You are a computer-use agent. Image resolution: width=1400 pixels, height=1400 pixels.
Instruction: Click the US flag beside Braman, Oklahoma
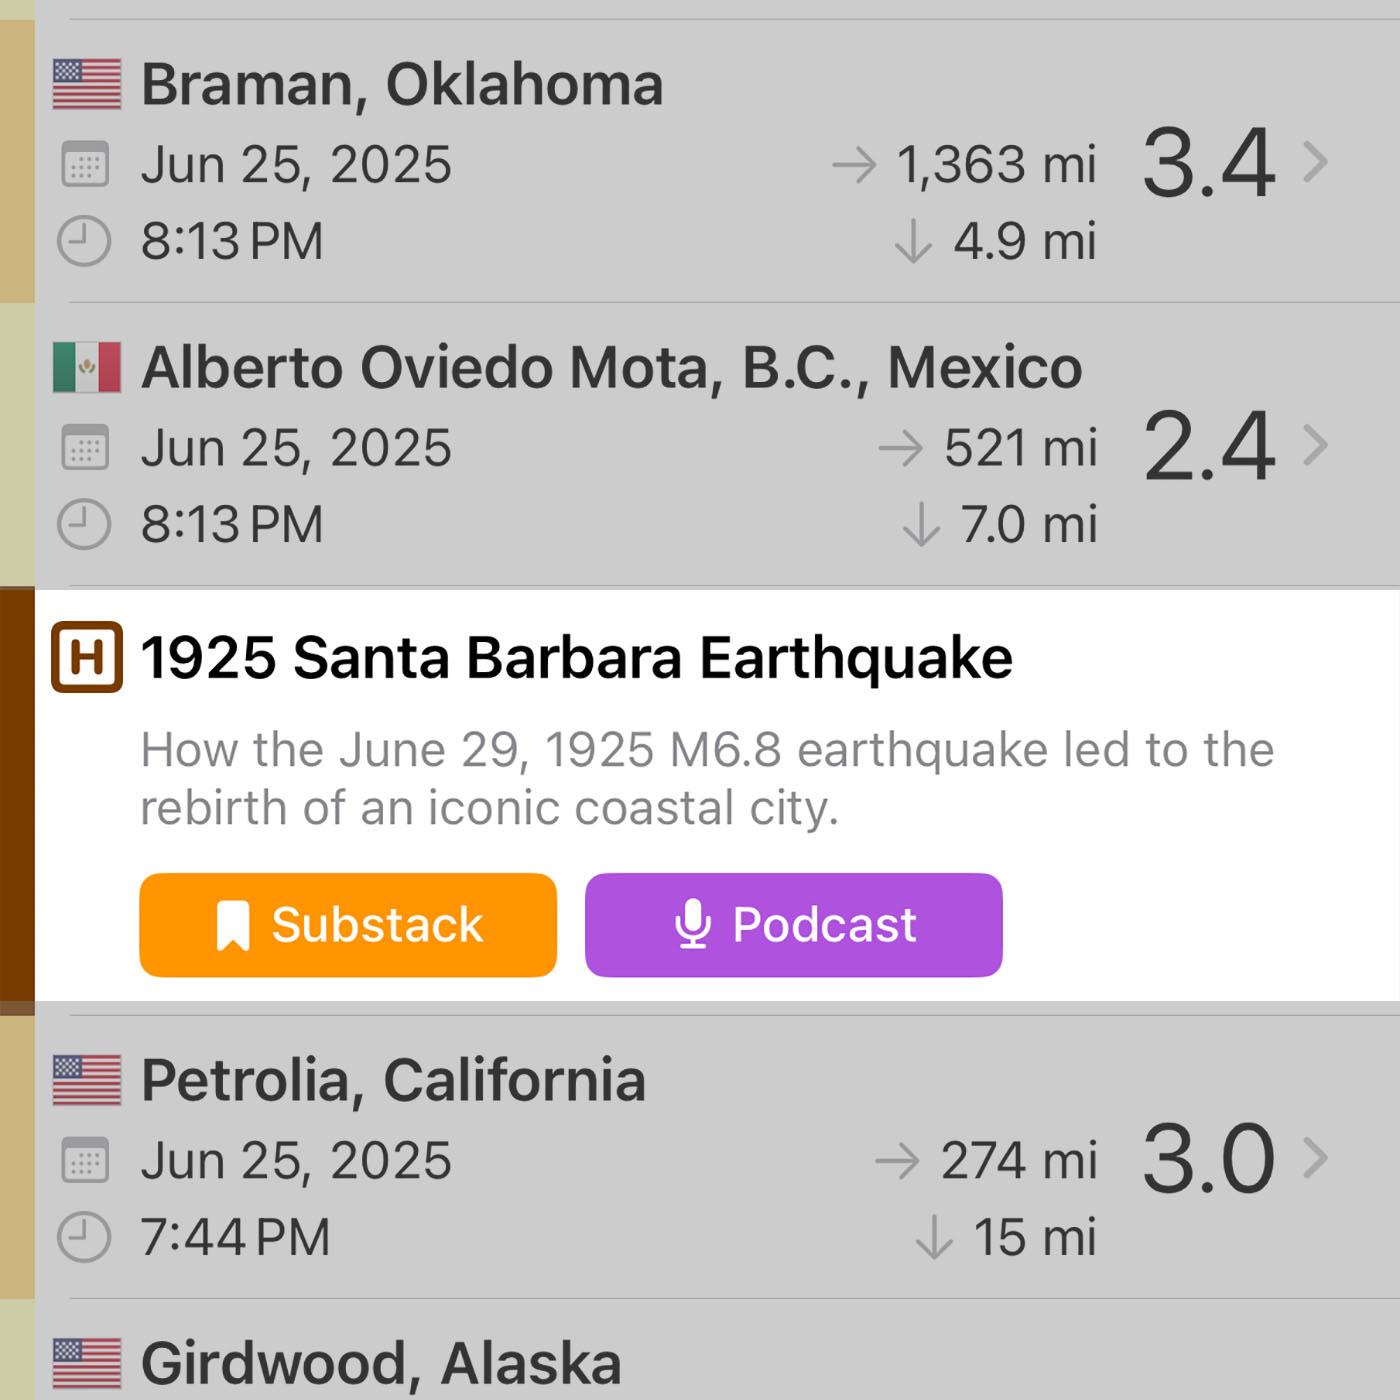[87, 84]
